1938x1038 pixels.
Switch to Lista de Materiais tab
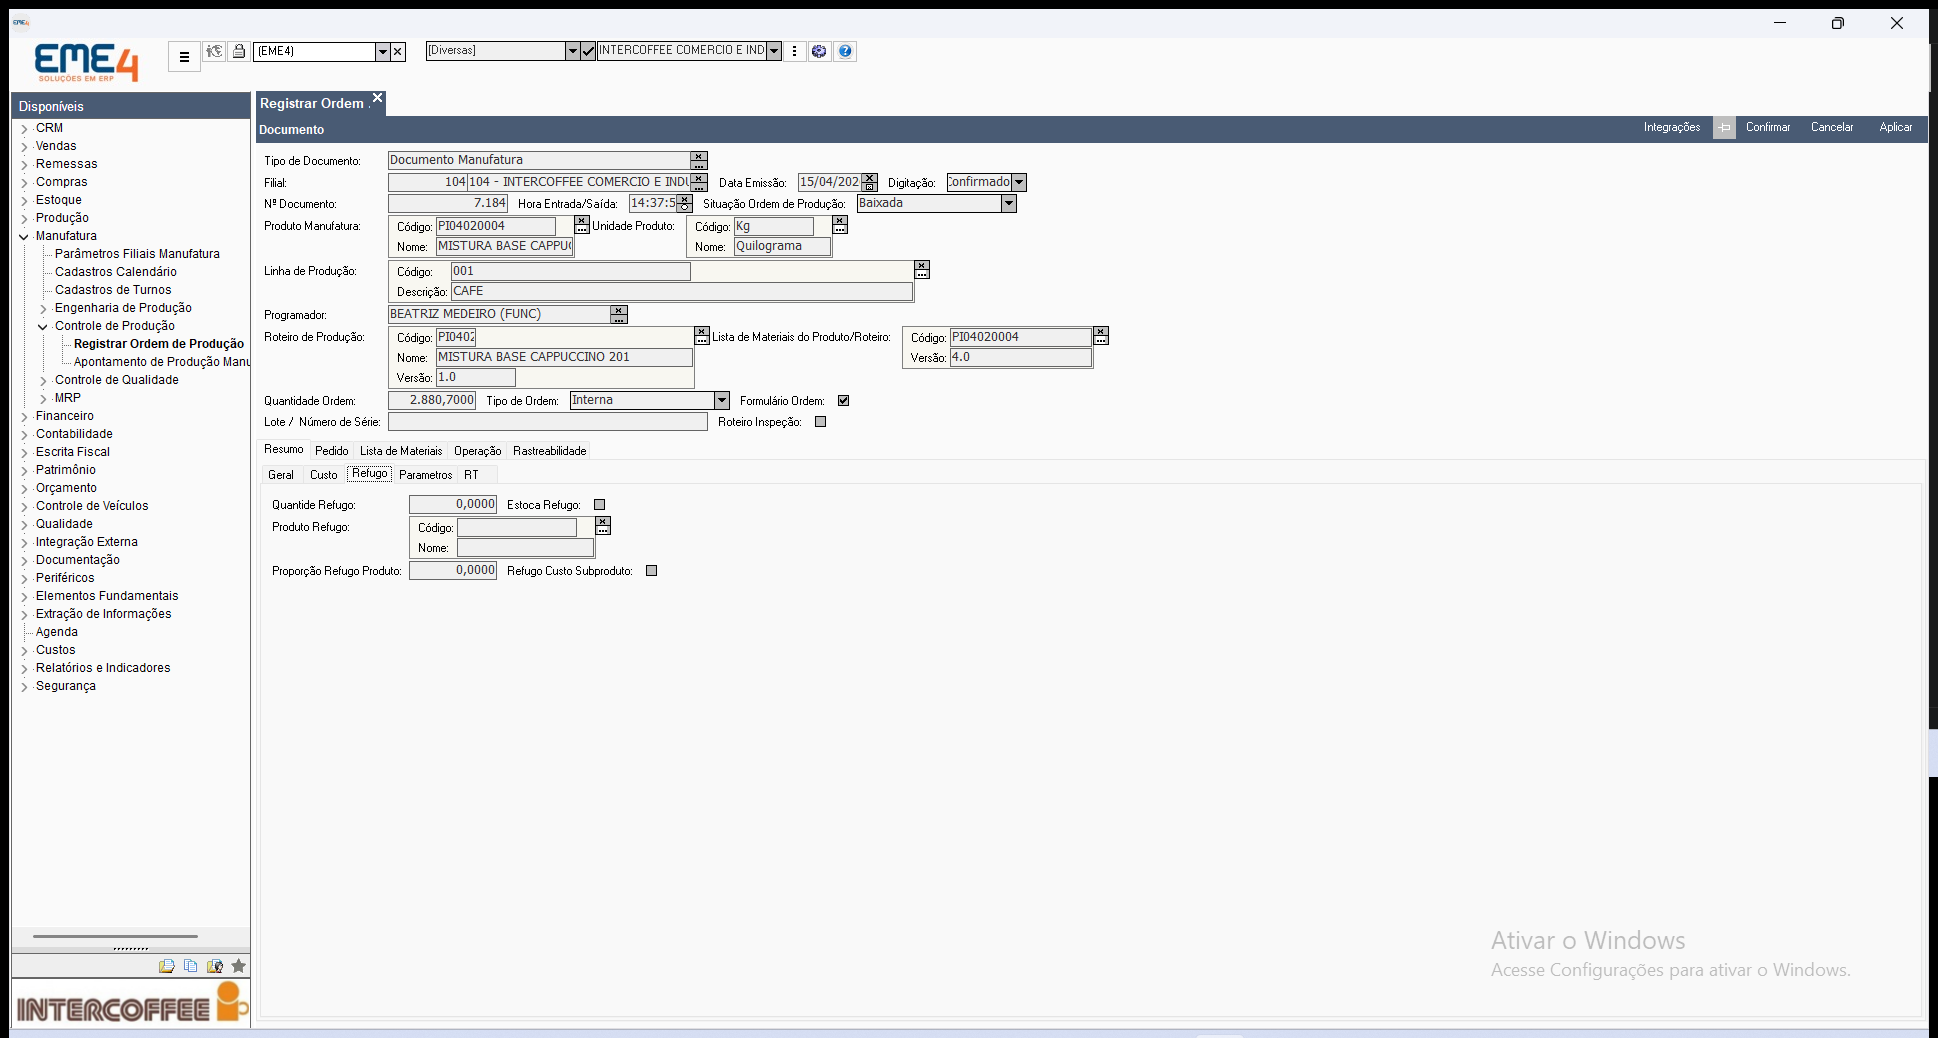click(x=401, y=451)
